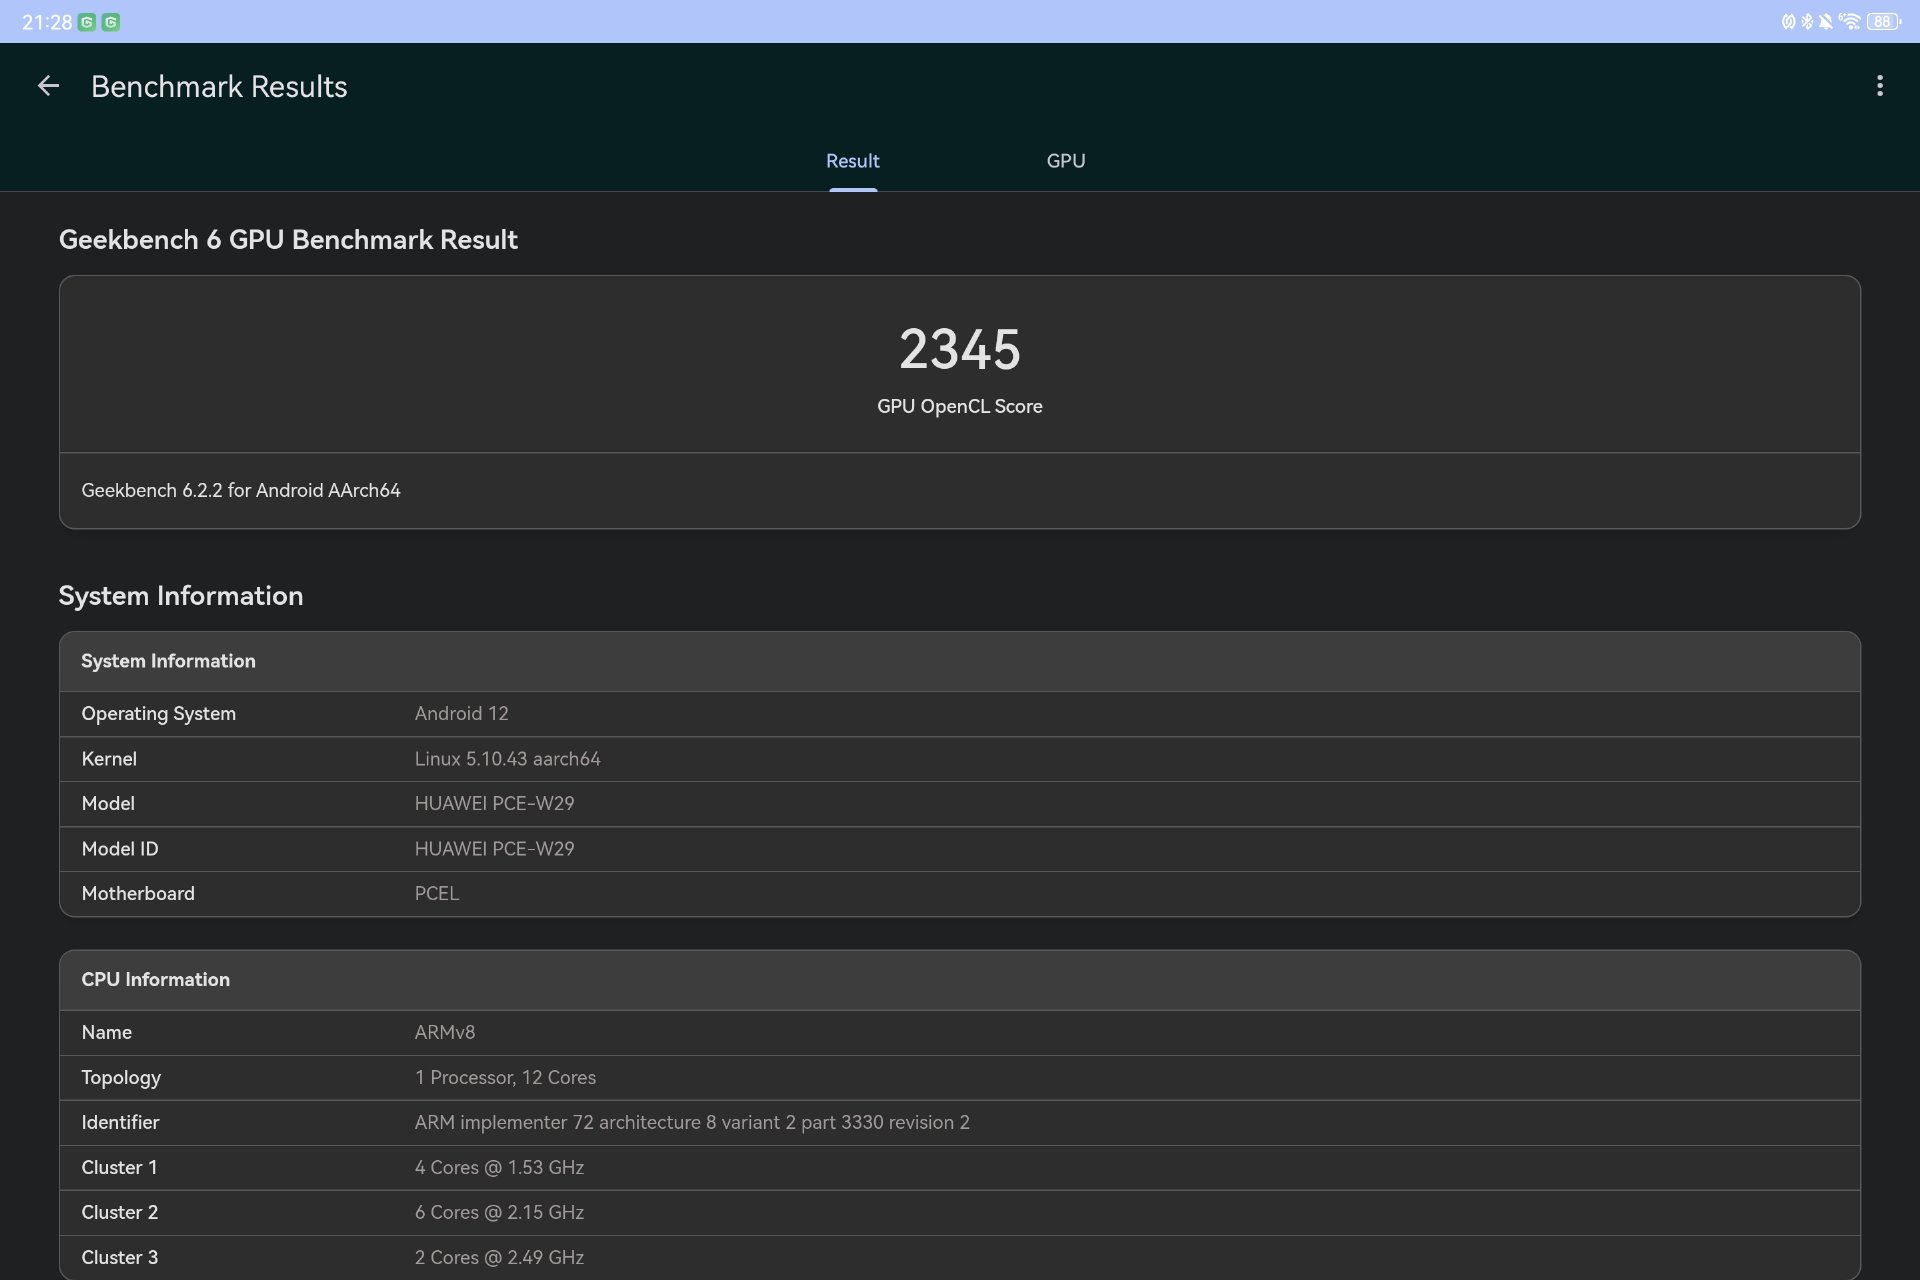Viewport: 1920px width, 1280px height.
Task: Tap the eye-comfort status bar icon
Action: [x=1788, y=22]
